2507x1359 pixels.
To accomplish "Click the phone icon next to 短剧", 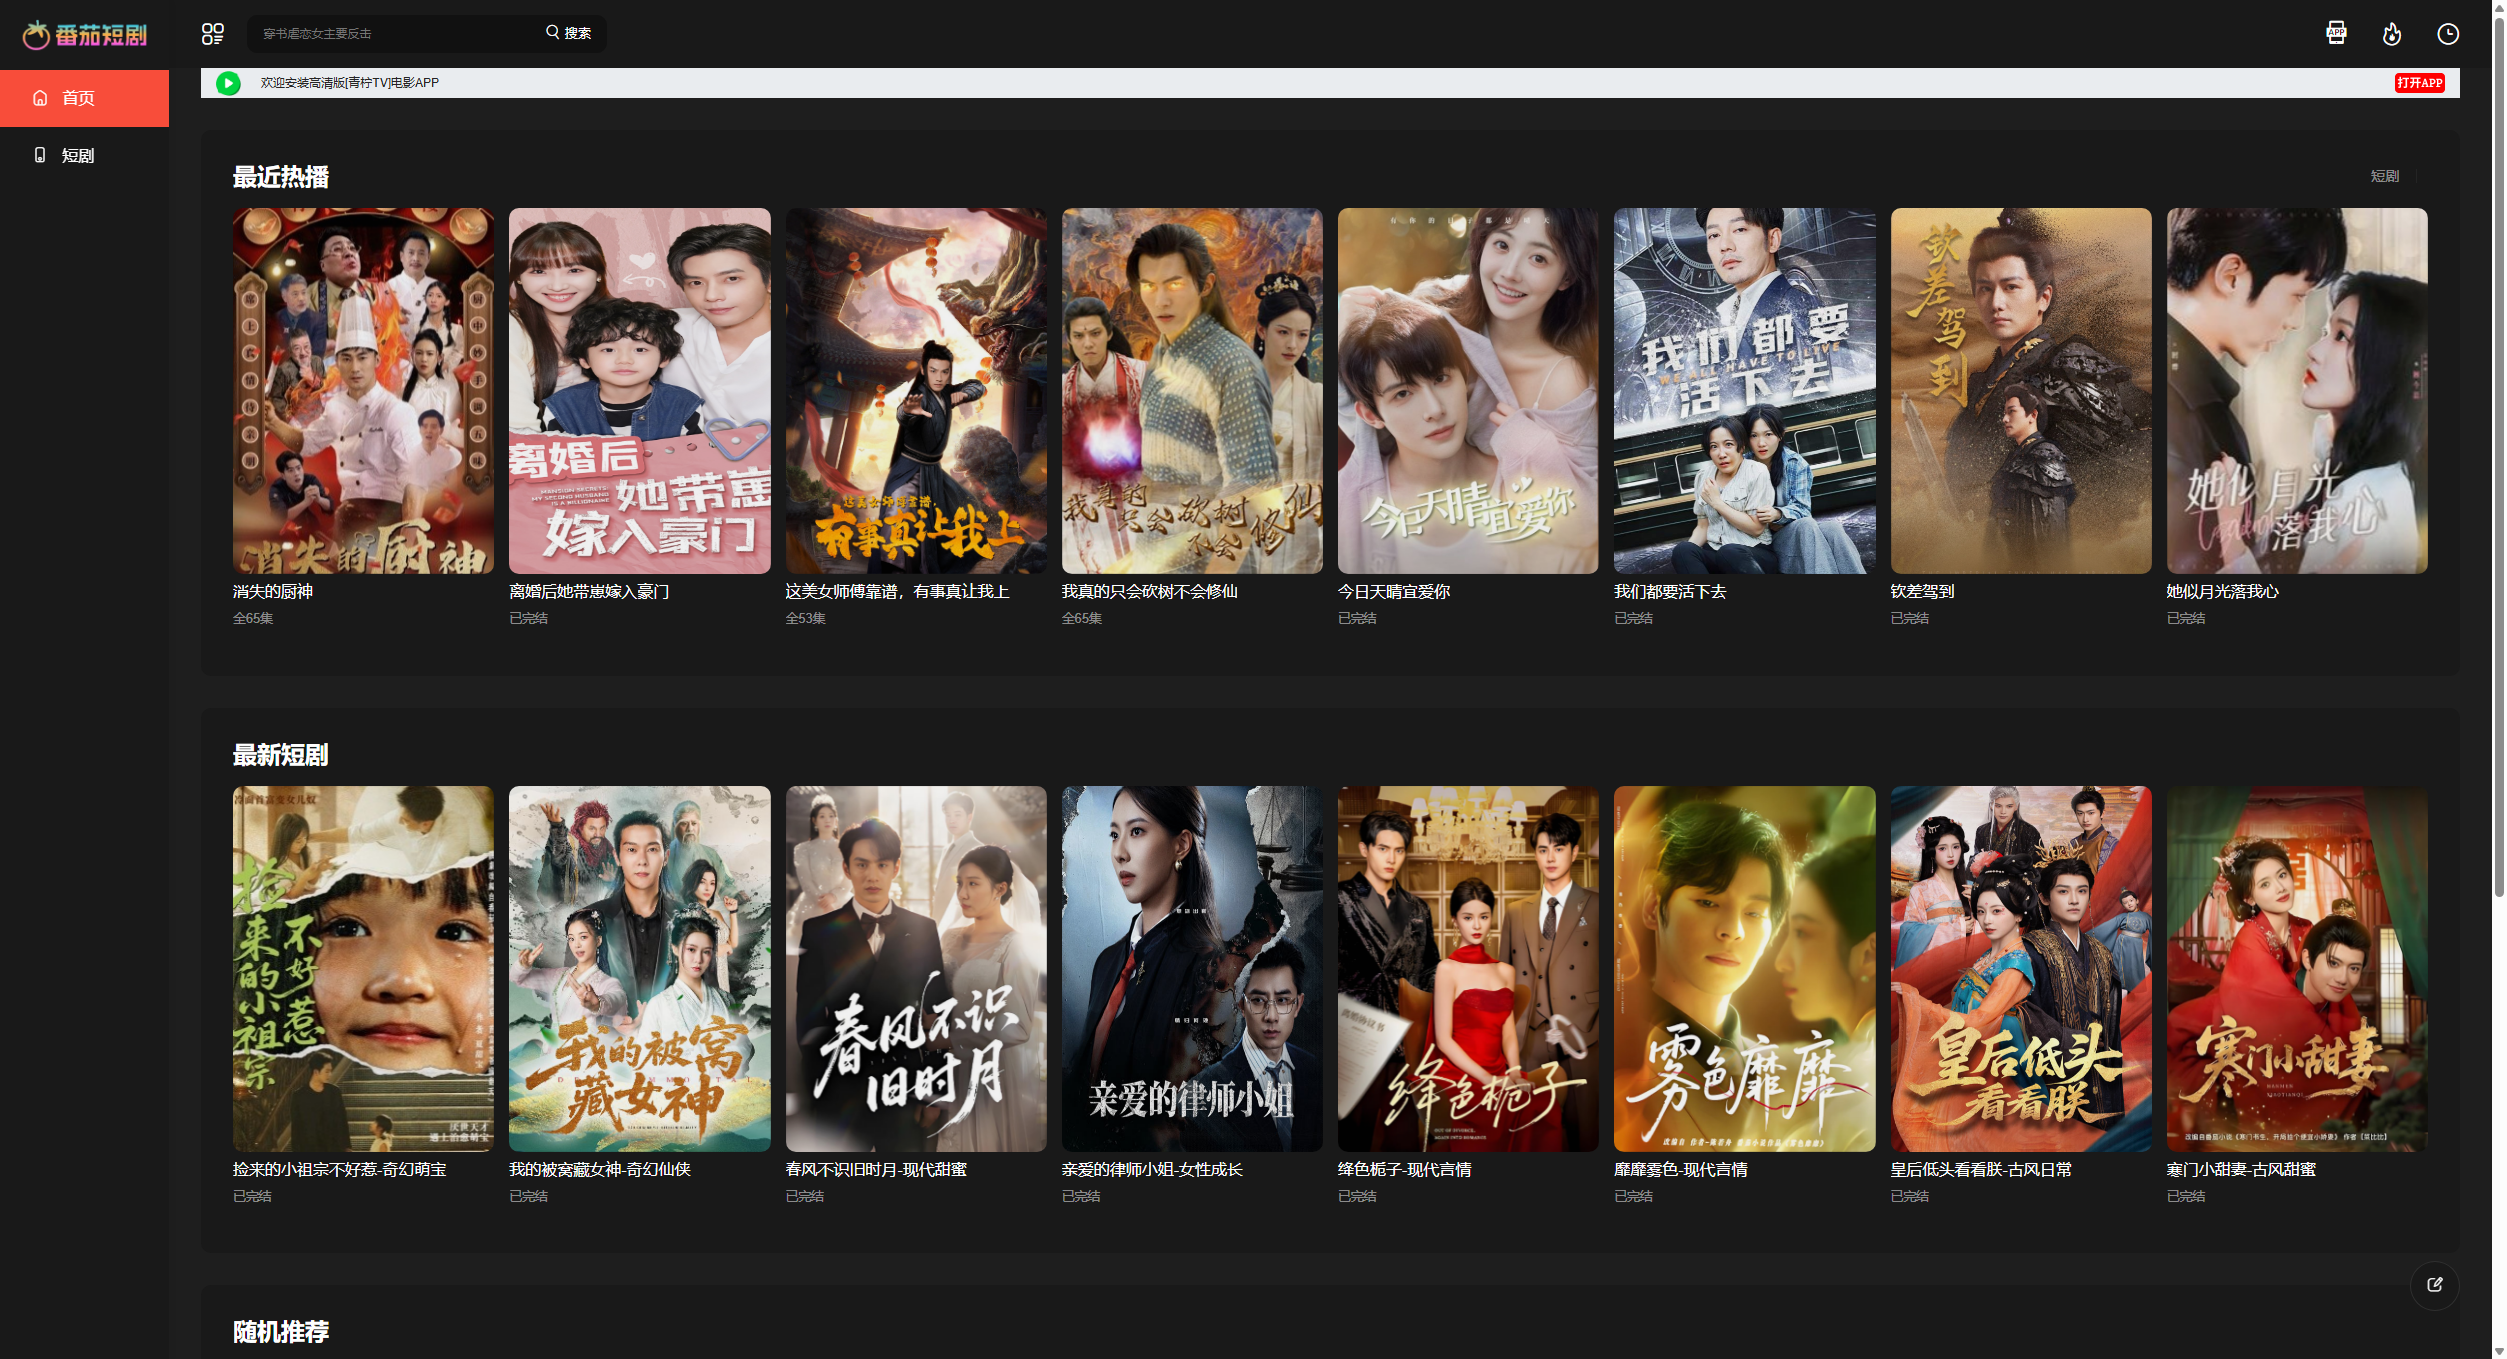I will tap(40, 155).
